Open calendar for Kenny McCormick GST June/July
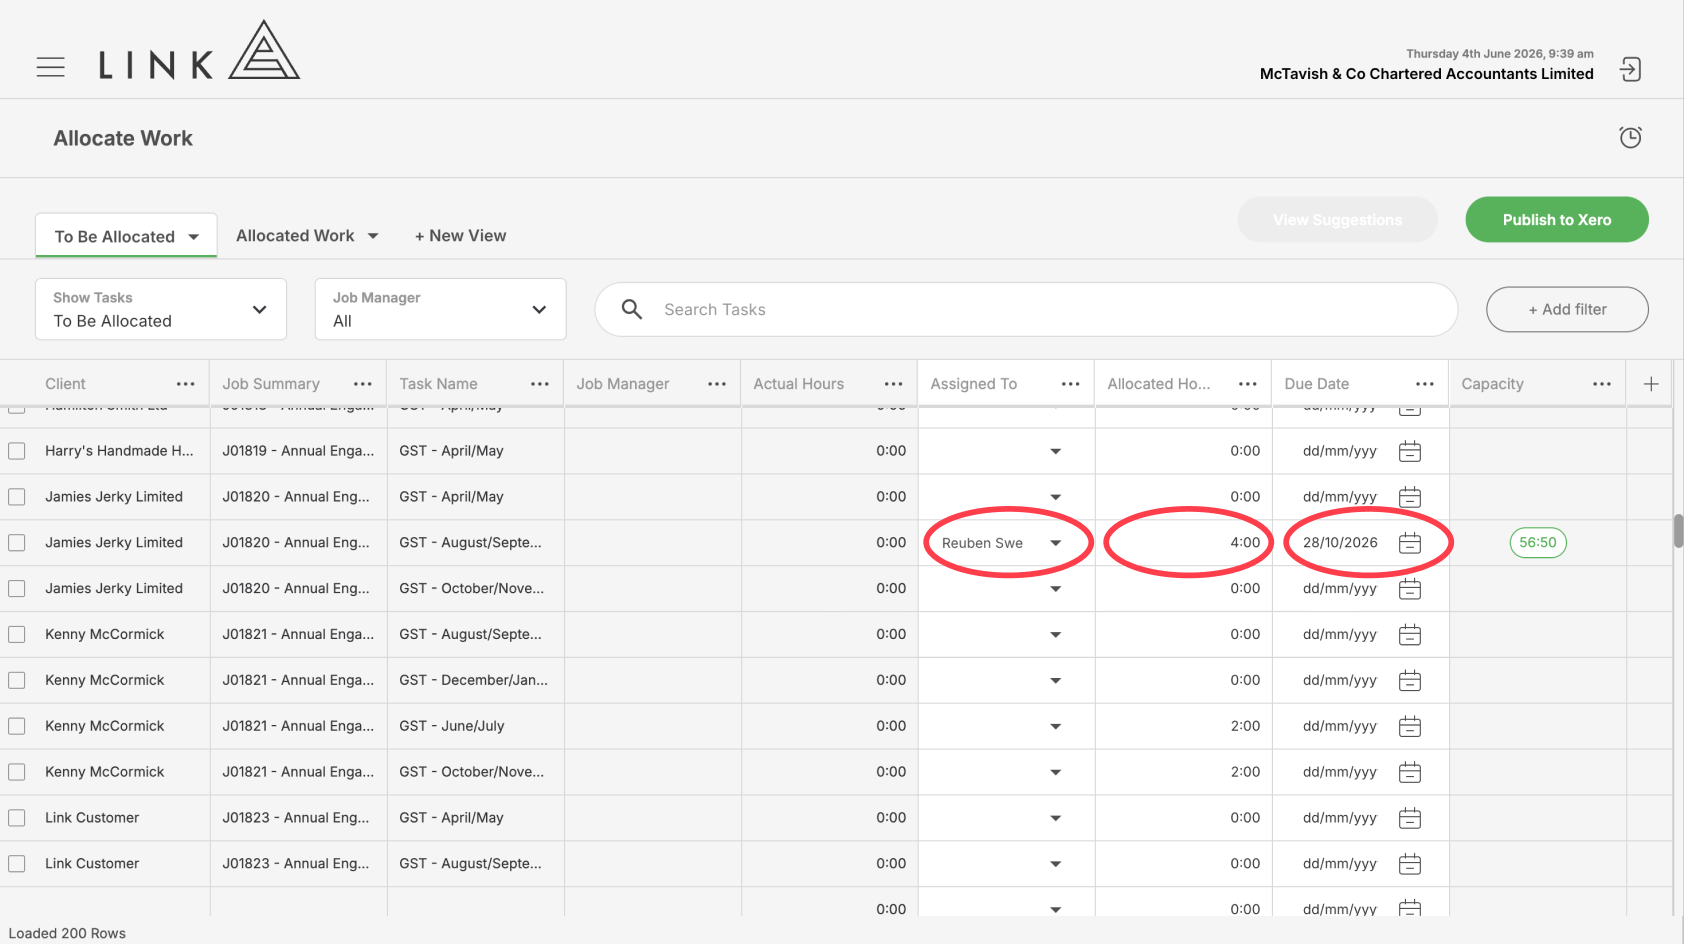Viewport: 1684px width, 944px height. pos(1410,727)
